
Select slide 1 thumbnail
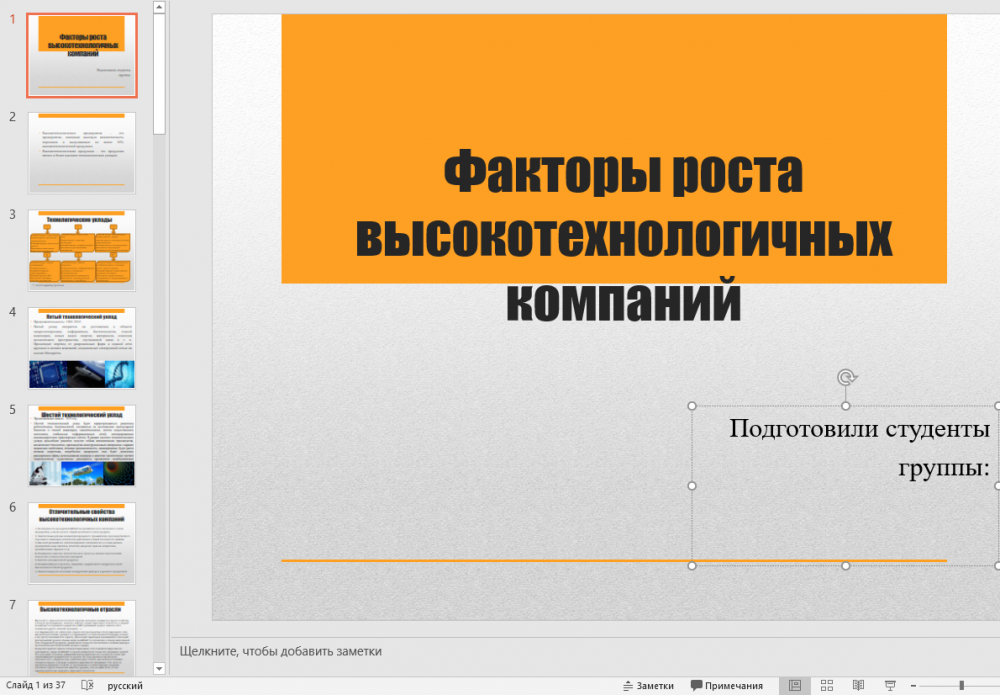(x=82, y=55)
